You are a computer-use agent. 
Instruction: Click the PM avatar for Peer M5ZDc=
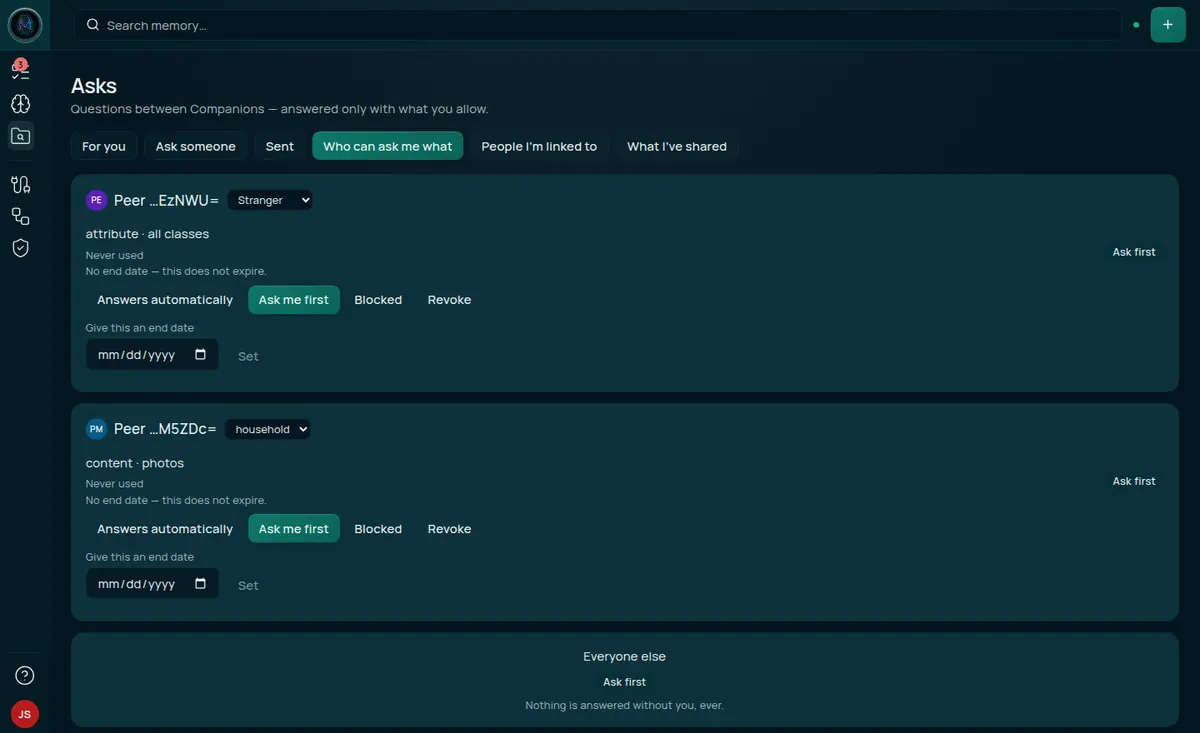pos(96,429)
